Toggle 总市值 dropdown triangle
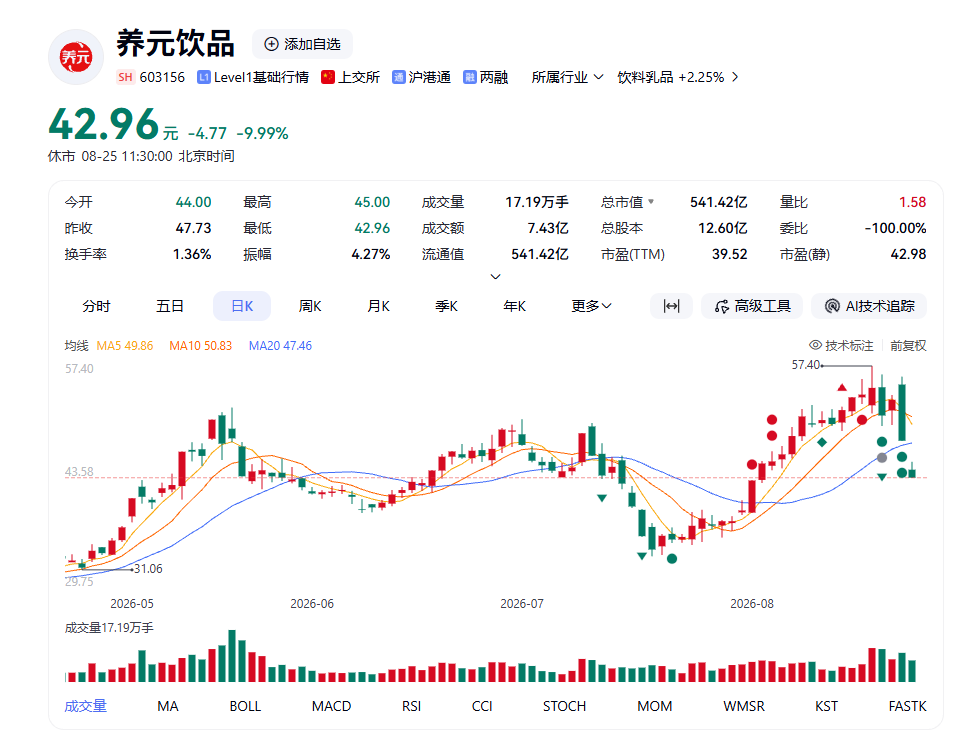Screen dimensions: 960x743 (x=651, y=201)
